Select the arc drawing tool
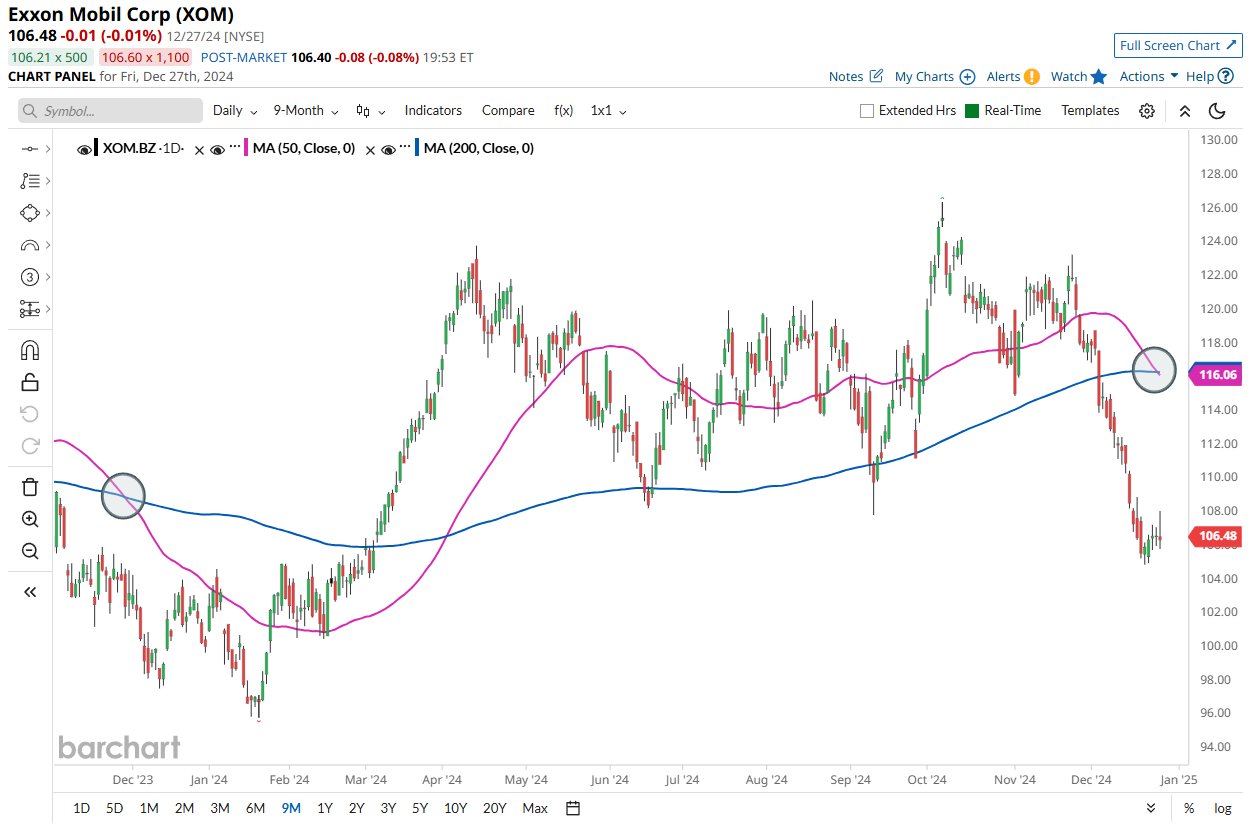 click(x=29, y=244)
